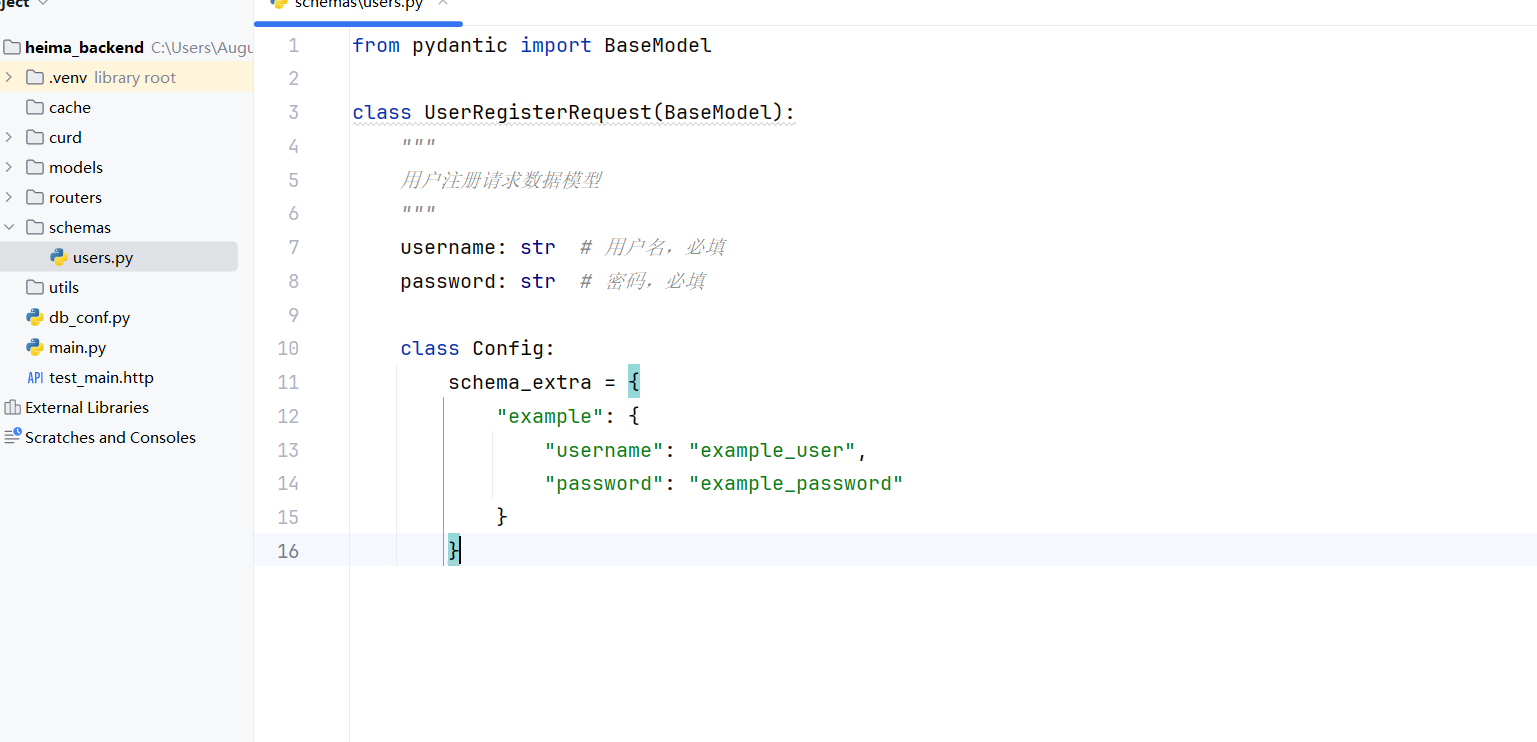This screenshot has width=1537, height=742.
Task: Click the users.py Python file icon
Action: 58,257
